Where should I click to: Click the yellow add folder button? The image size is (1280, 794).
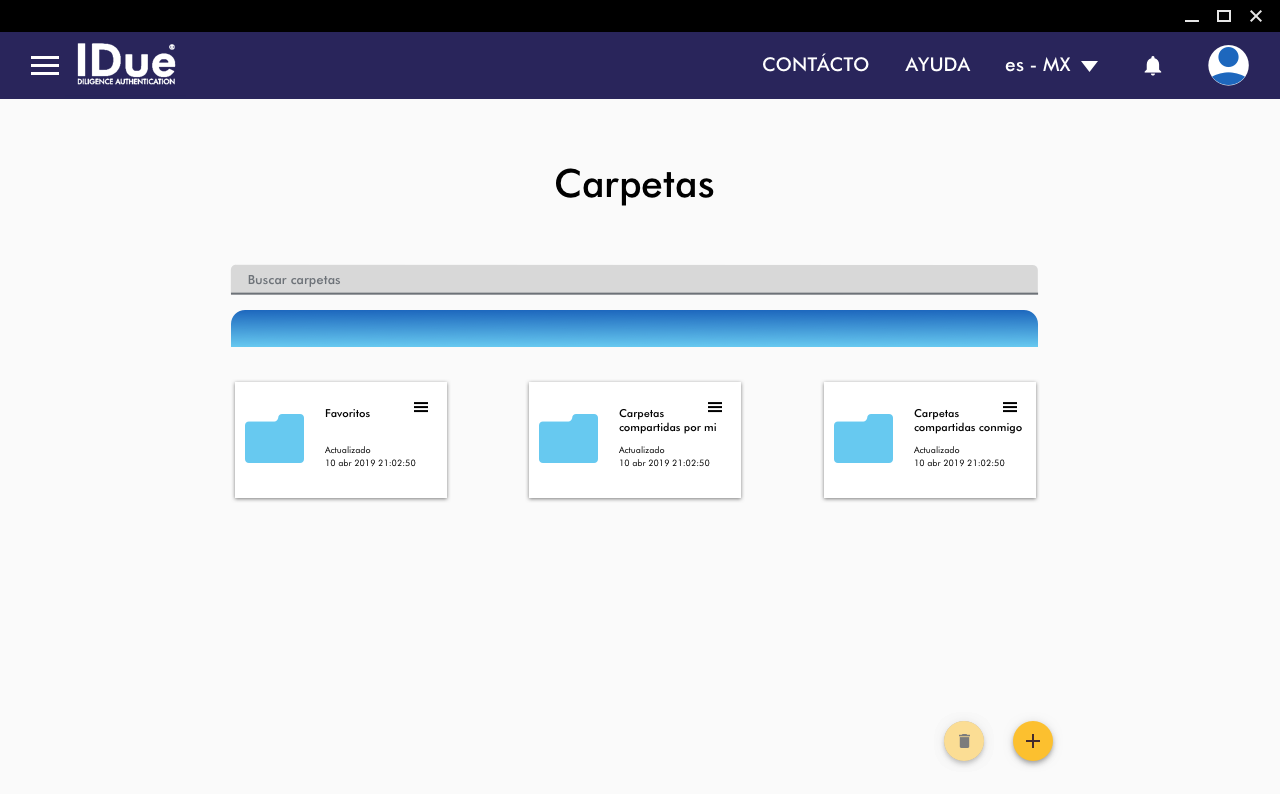click(x=1032, y=741)
